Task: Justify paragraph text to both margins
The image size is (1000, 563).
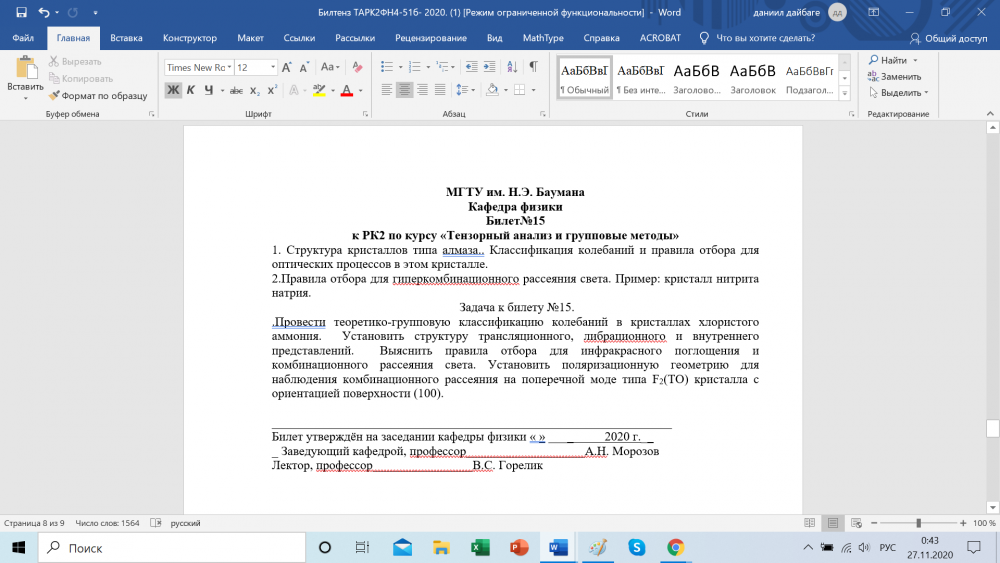Action: pyautogui.click(x=441, y=90)
